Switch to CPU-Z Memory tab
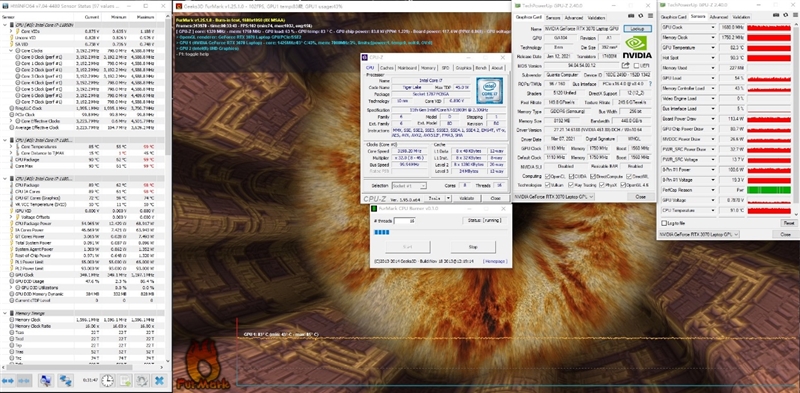800x393 pixels. (428, 67)
